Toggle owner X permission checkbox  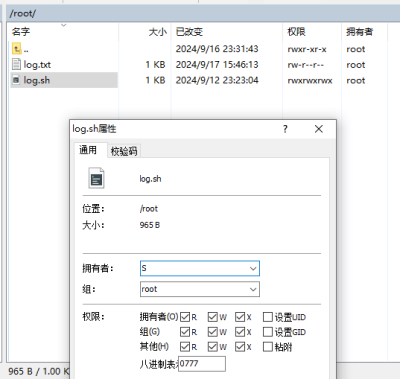[x=240, y=317]
